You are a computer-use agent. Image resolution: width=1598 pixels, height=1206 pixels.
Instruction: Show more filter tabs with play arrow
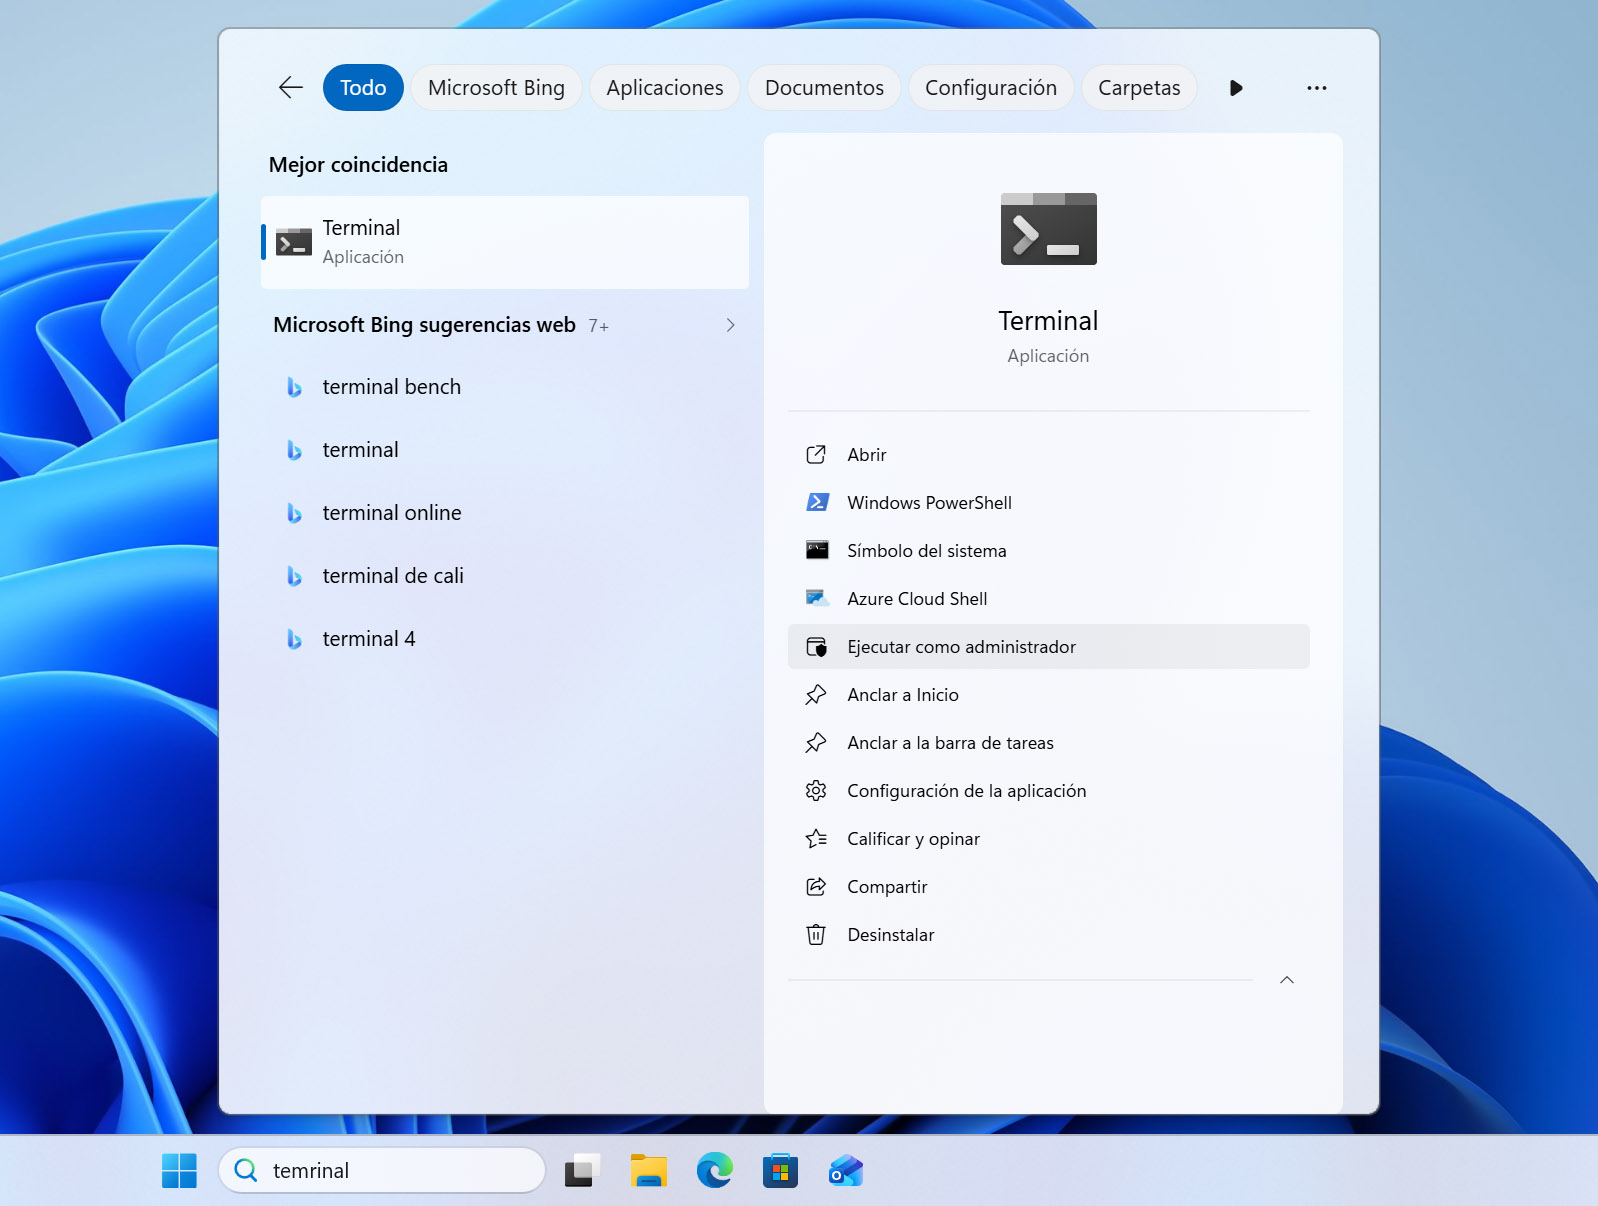point(1236,88)
